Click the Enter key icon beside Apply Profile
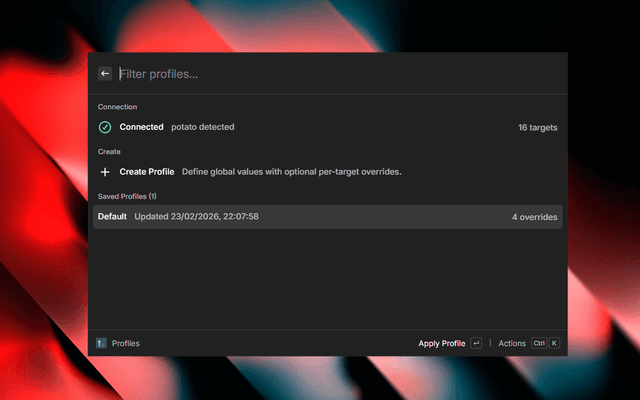This screenshot has height=400, width=640. 476,343
